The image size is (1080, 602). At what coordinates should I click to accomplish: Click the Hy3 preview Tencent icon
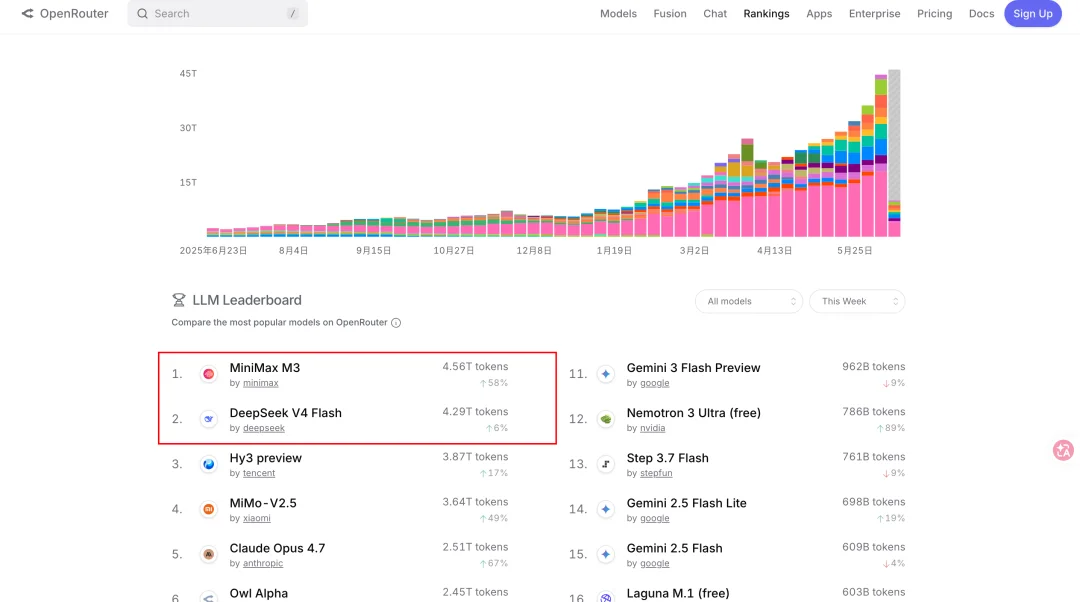(x=209, y=464)
